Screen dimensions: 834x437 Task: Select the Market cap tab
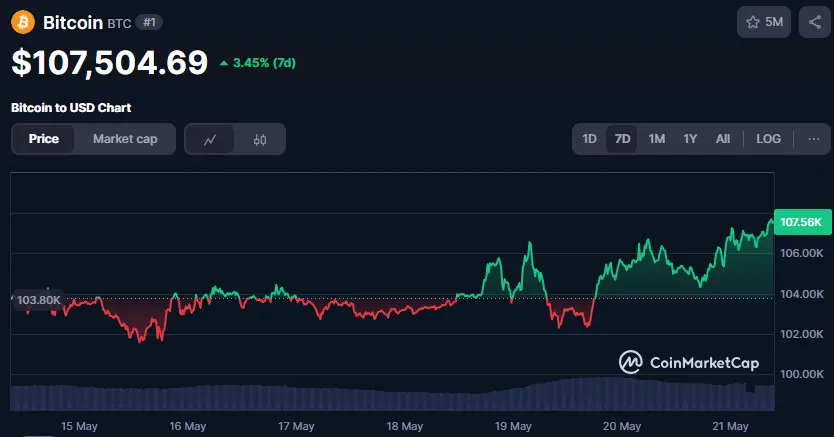125,139
